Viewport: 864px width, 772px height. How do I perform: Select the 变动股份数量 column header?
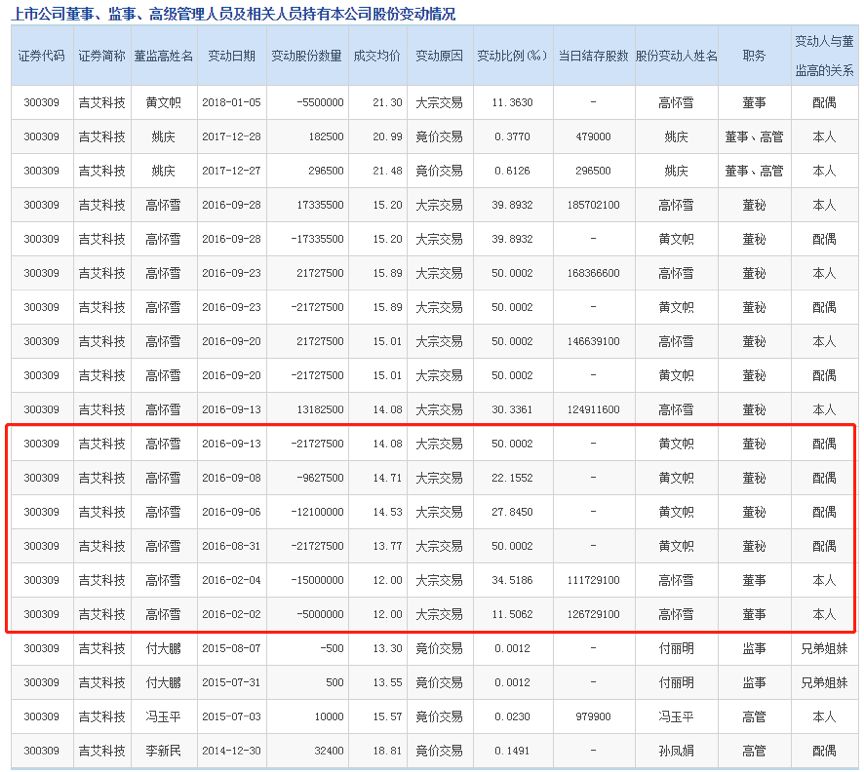[306, 56]
